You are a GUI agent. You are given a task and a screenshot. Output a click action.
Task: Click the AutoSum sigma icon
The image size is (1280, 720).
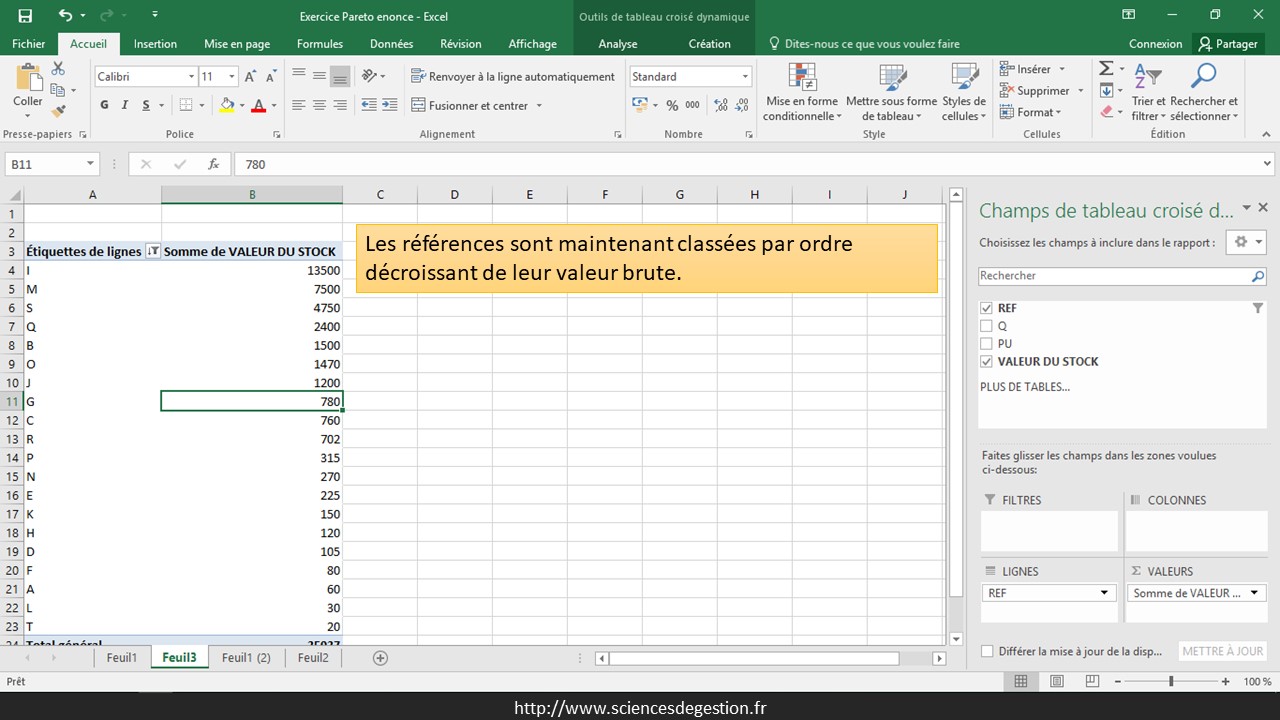tap(1106, 69)
